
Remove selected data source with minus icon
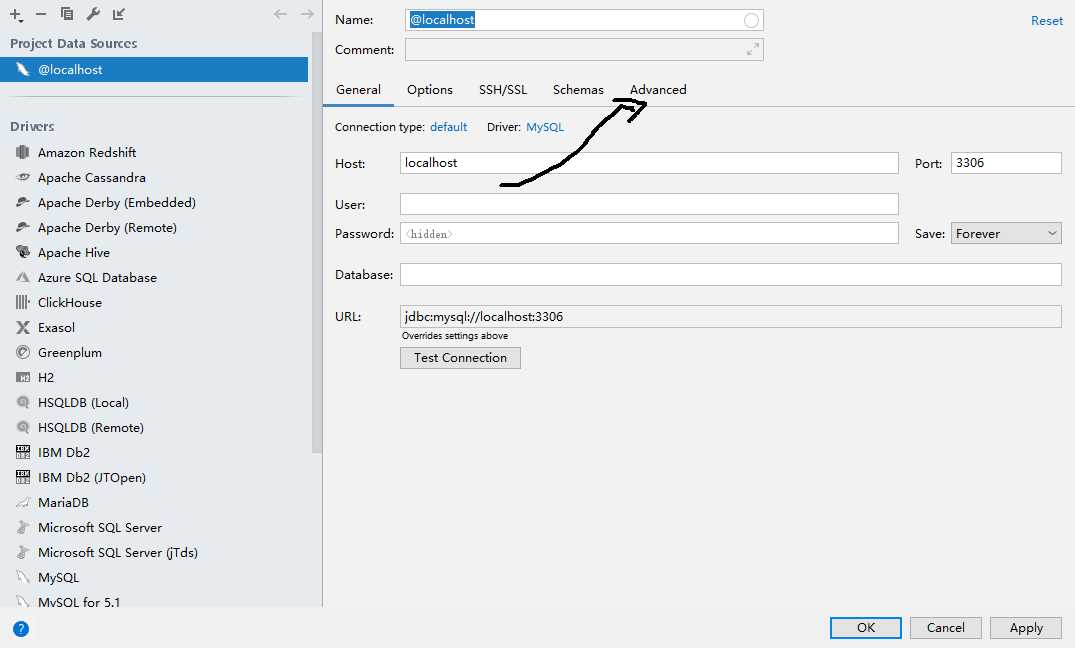point(41,14)
